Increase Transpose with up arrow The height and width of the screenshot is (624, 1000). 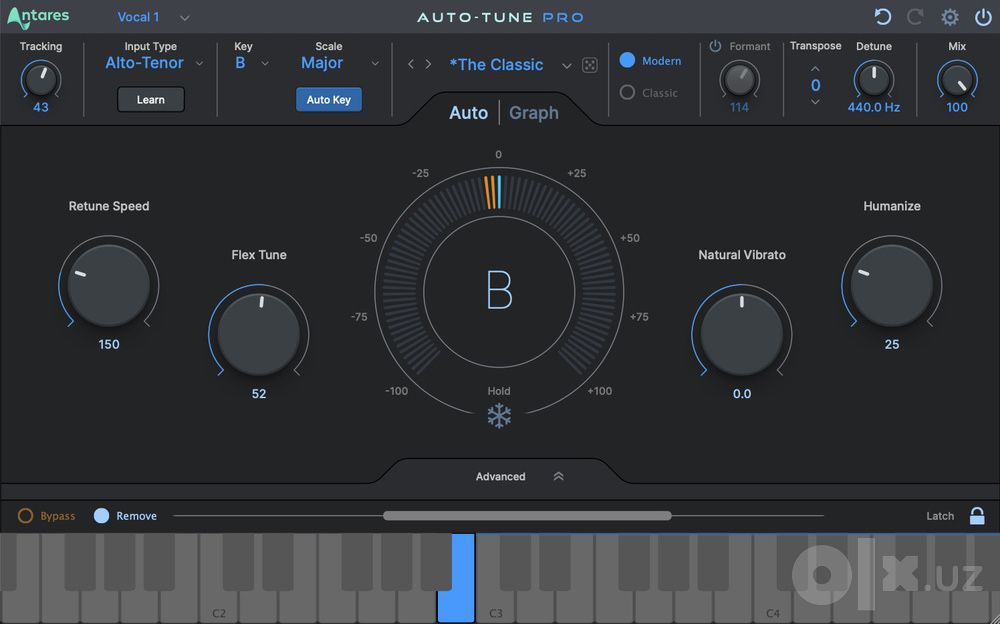(815, 68)
